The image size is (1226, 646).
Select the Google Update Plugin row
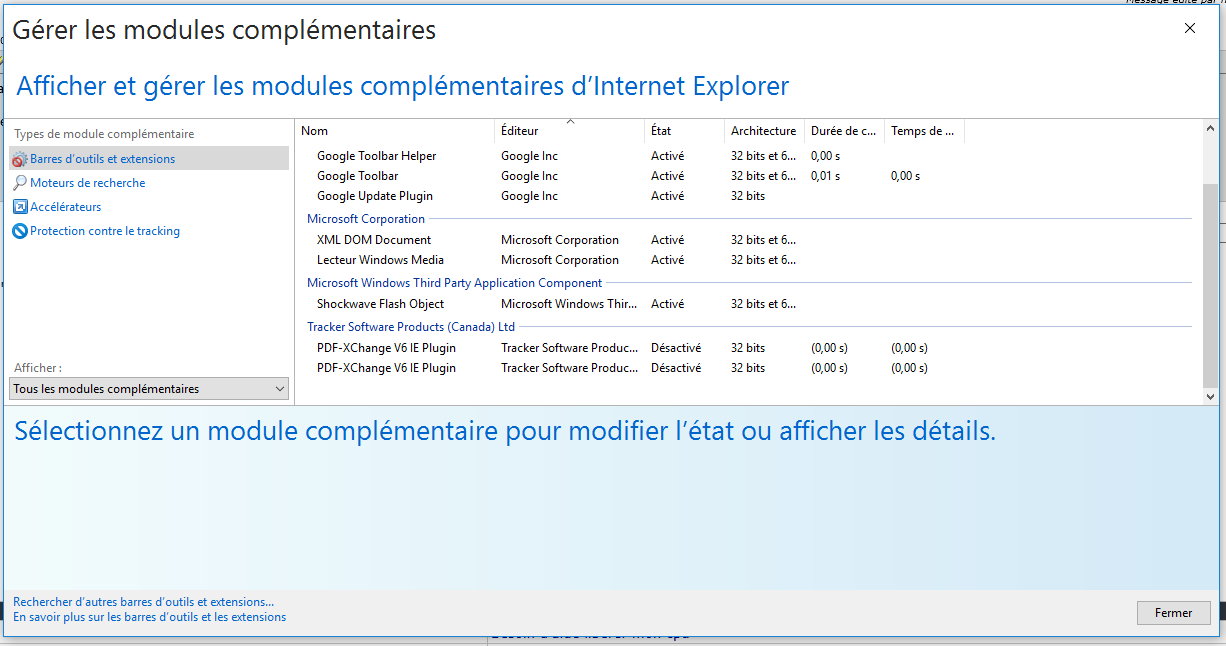[748, 196]
